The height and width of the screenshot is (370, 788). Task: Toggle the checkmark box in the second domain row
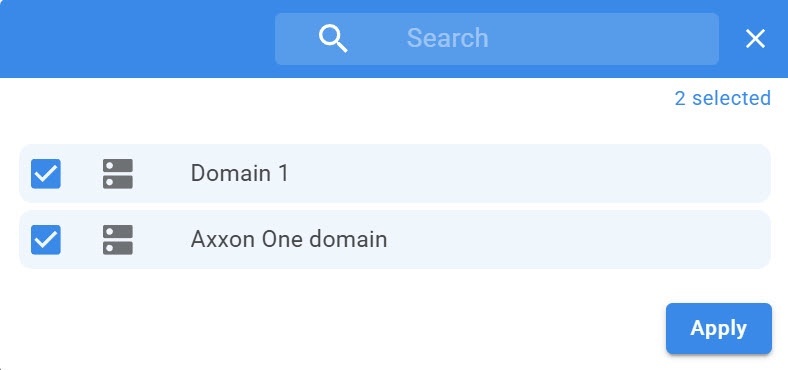tap(46, 239)
